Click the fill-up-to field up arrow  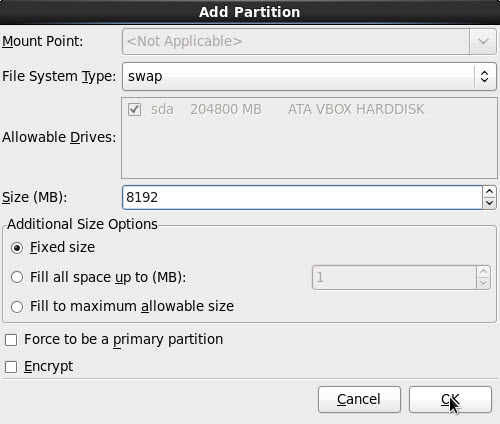click(x=483, y=272)
